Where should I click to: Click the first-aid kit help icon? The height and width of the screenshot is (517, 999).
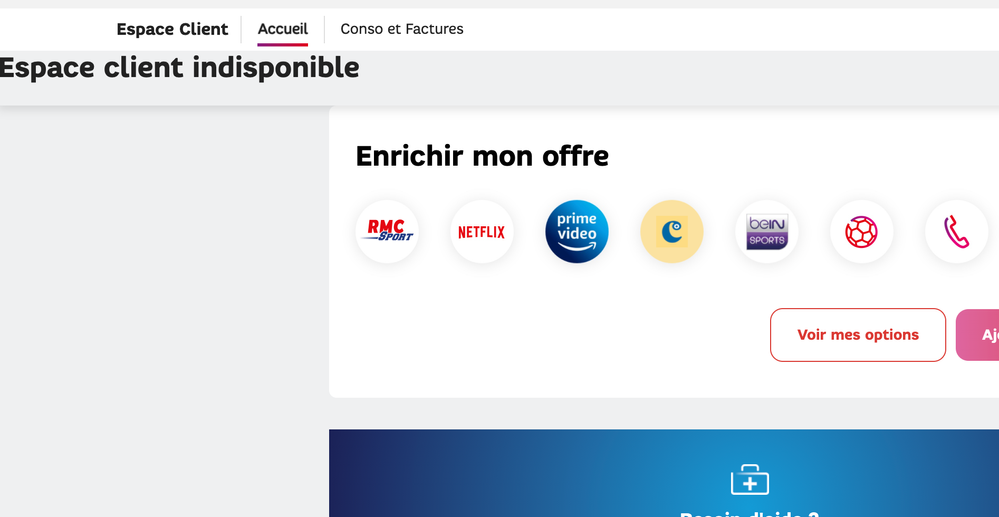749,480
